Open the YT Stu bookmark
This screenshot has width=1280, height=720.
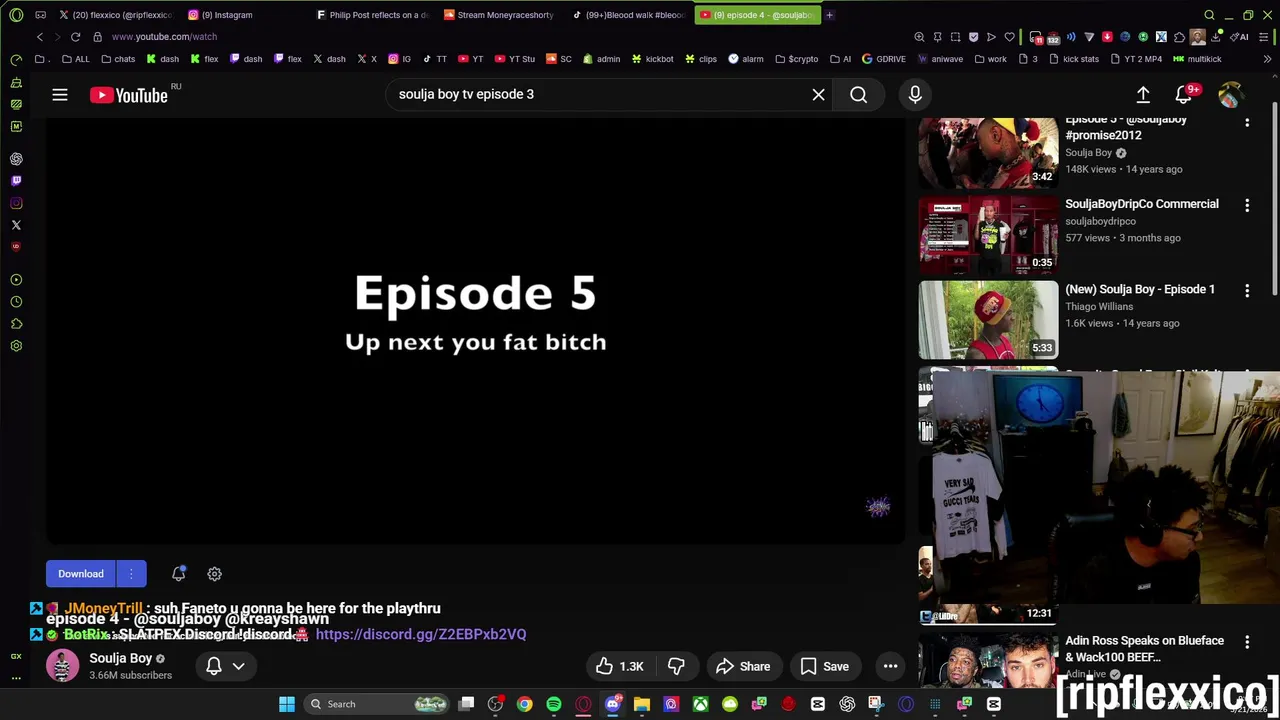pos(514,59)
